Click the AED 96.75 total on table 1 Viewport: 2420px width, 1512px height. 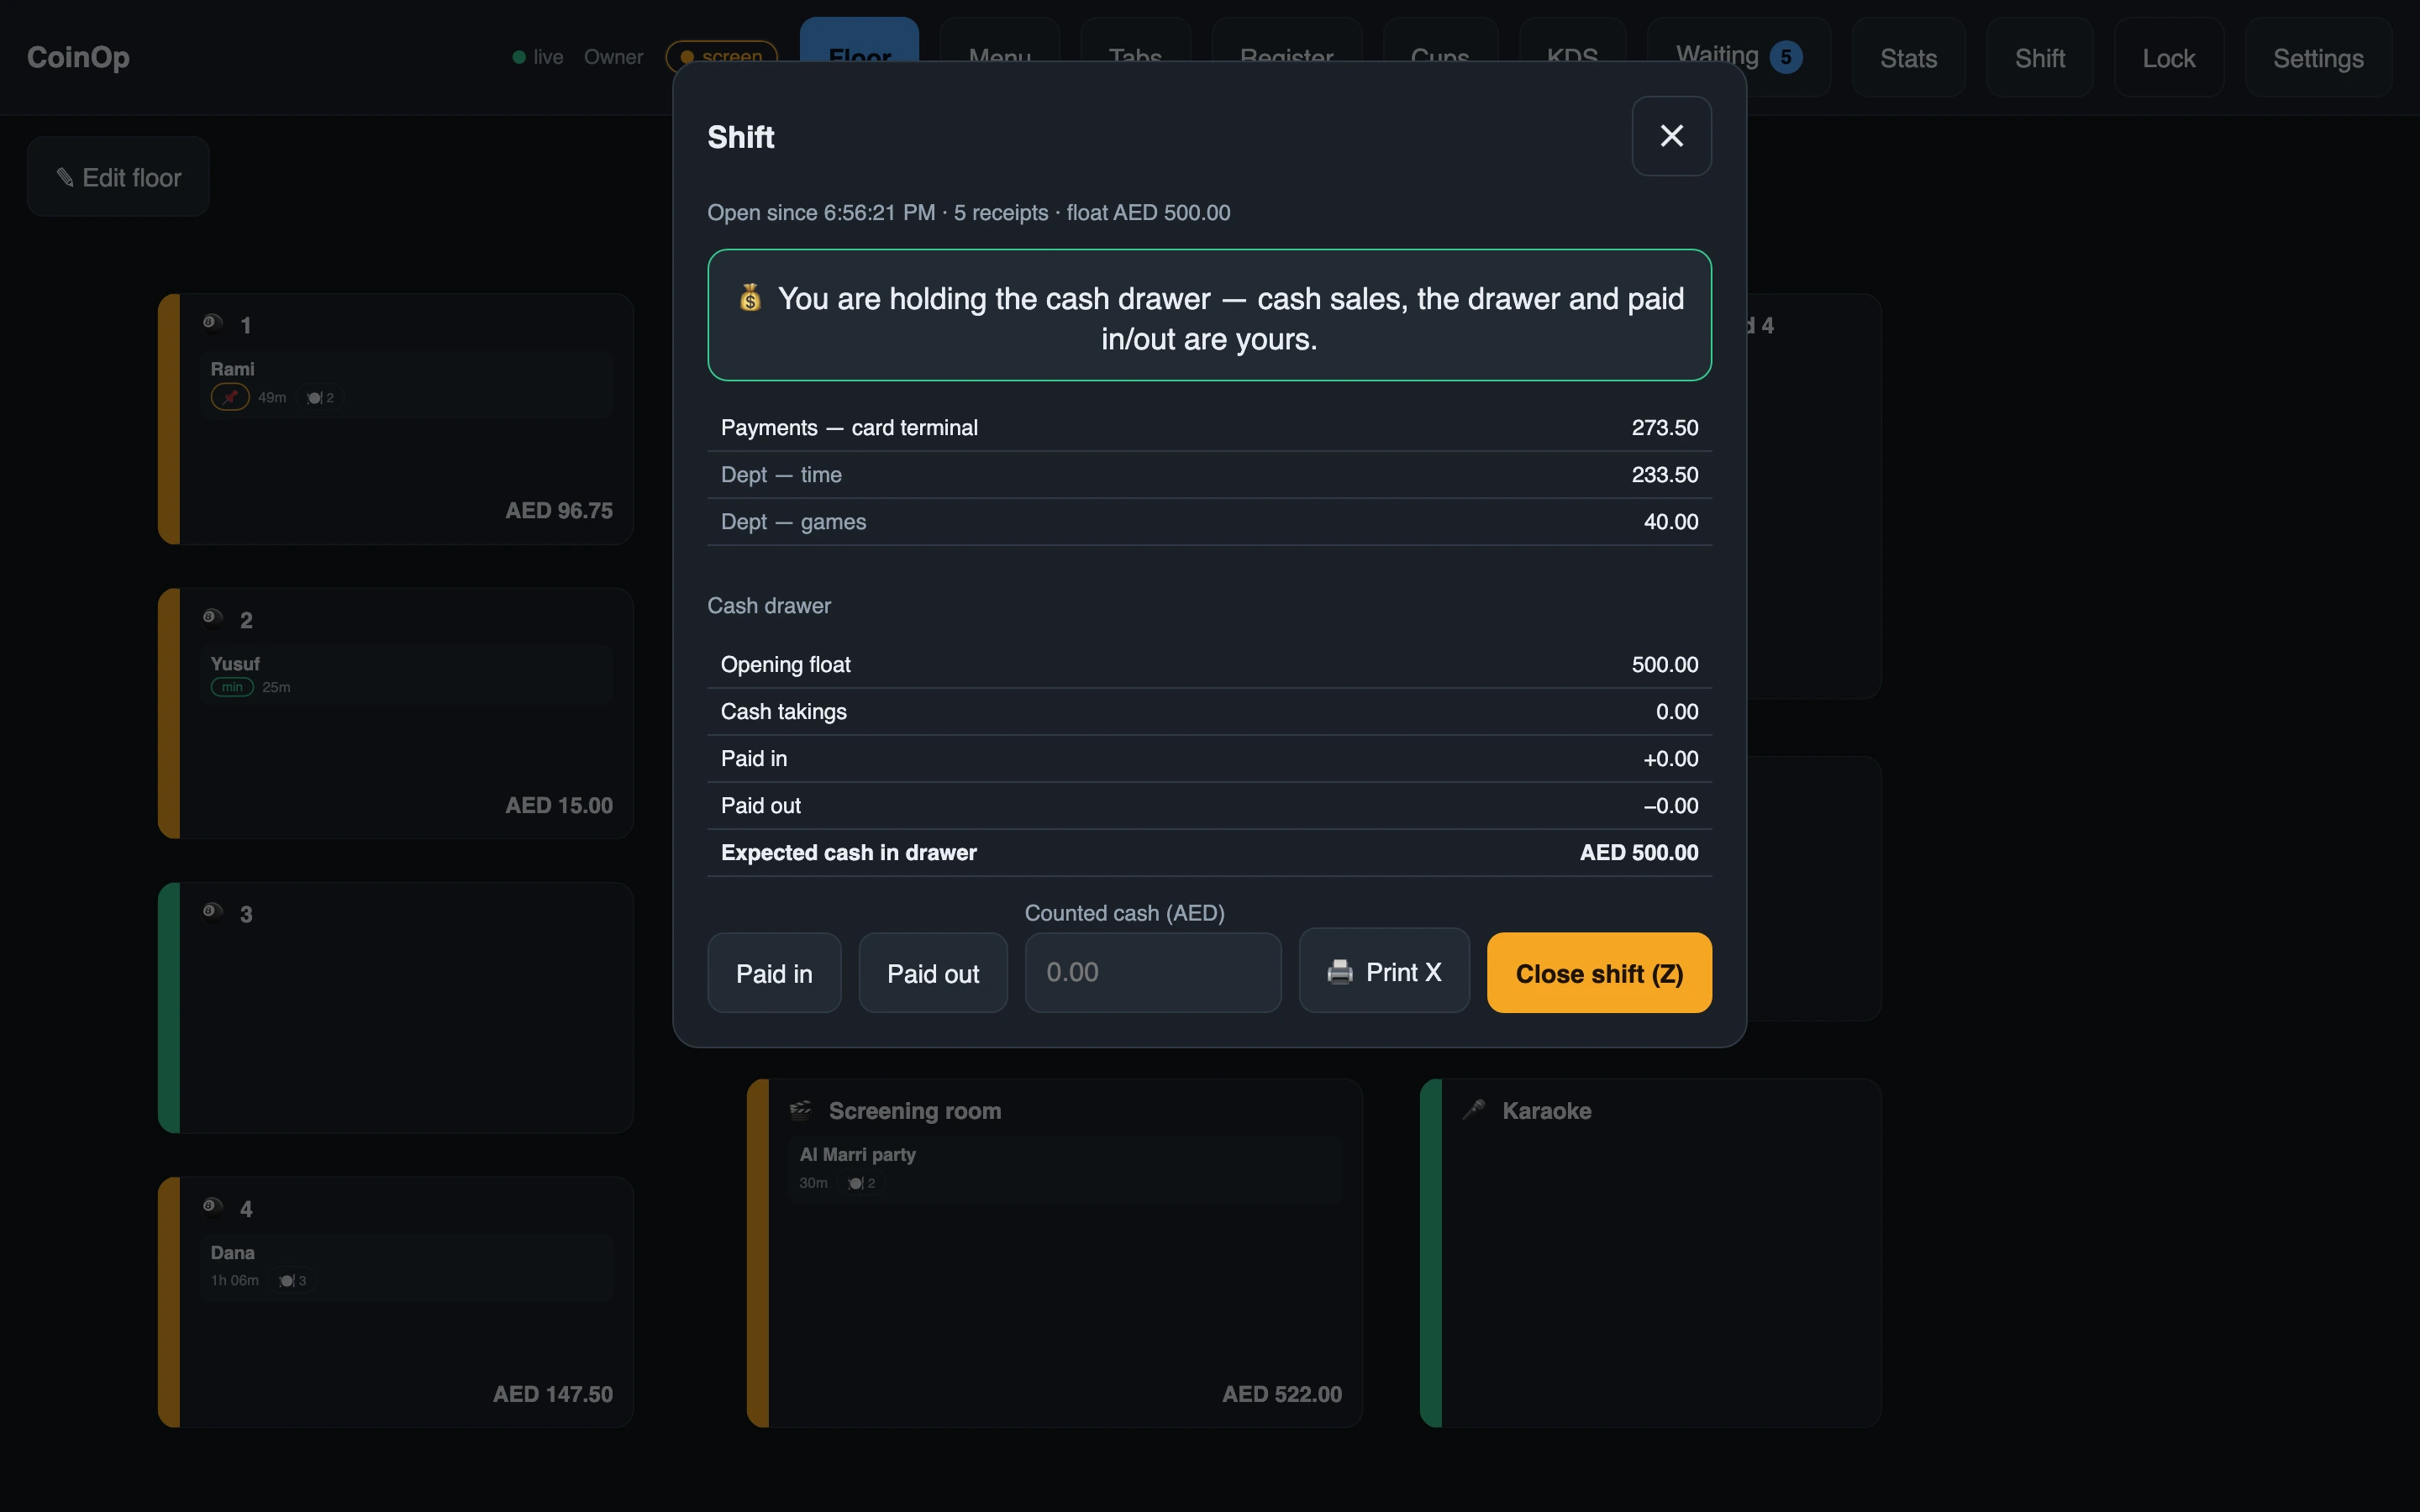pyautogui.click(x=559, y=511)
